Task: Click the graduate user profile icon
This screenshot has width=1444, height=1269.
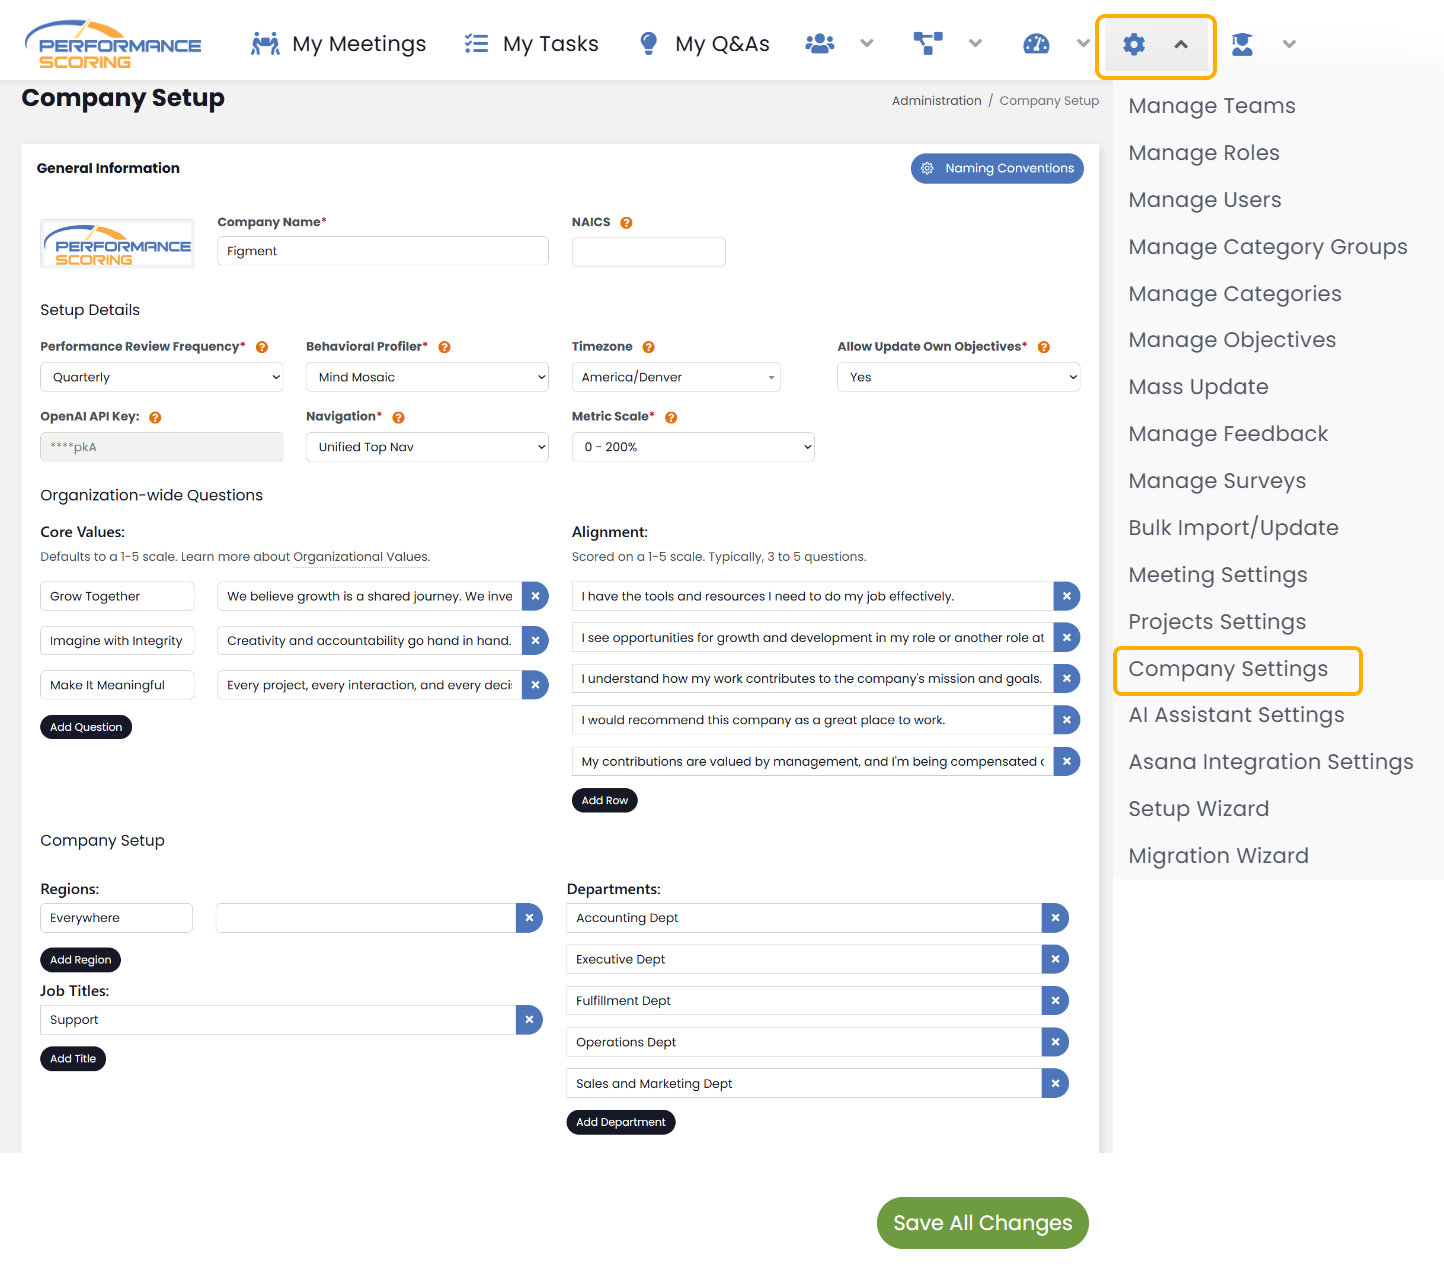Action: click(x=1242, y=44)
